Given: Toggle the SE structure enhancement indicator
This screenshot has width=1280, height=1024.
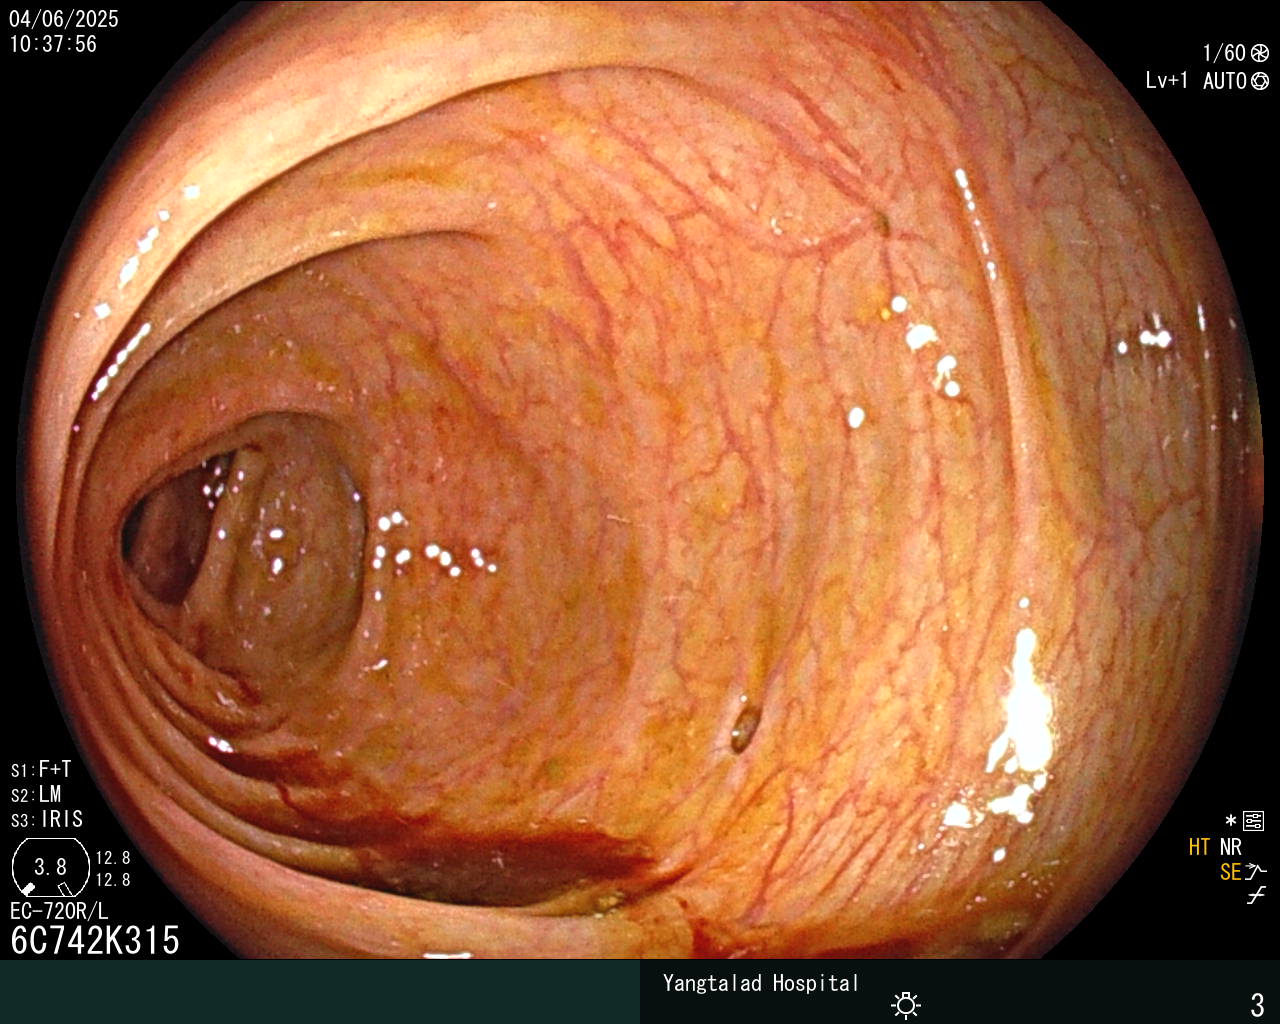Looking at the screenshot, I should tap(1230, 872).
